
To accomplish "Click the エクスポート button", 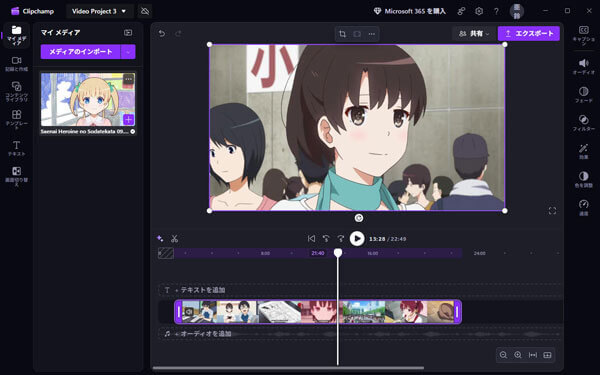I will [528, 34].
